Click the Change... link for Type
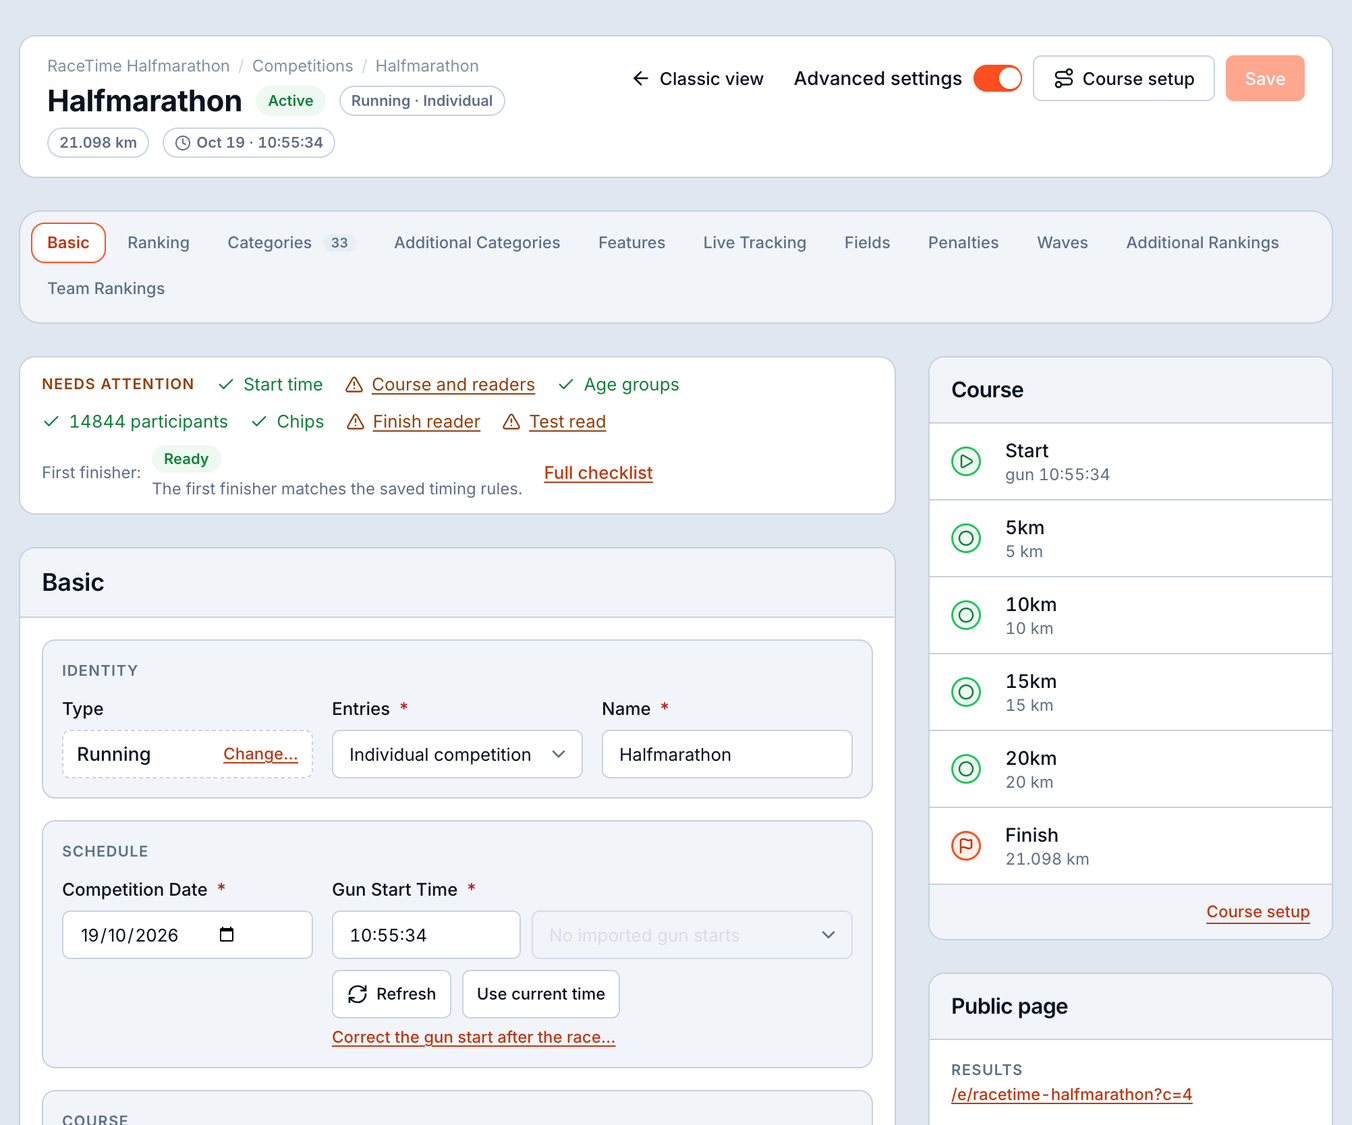The image size is (1352, 1125). [260, 754]
